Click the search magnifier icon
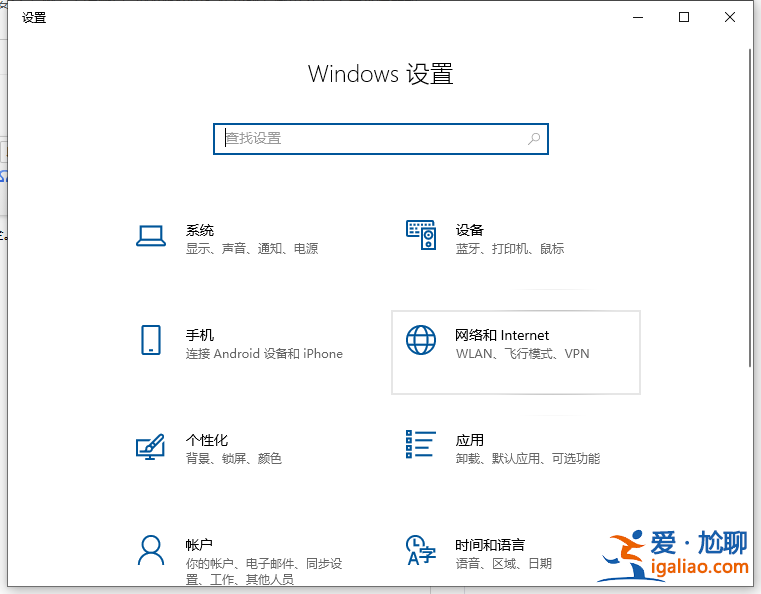The height and width of the screenshot is (594, 761). (534, 139)
